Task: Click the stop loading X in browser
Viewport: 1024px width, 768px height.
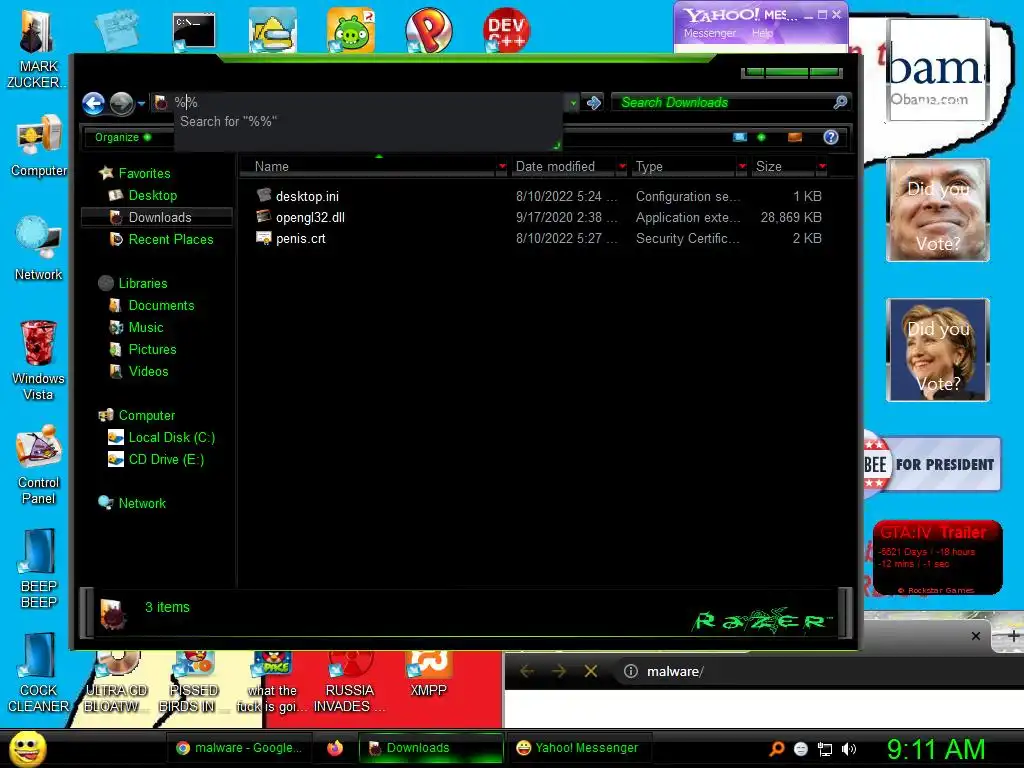Action: coord(590,671)
